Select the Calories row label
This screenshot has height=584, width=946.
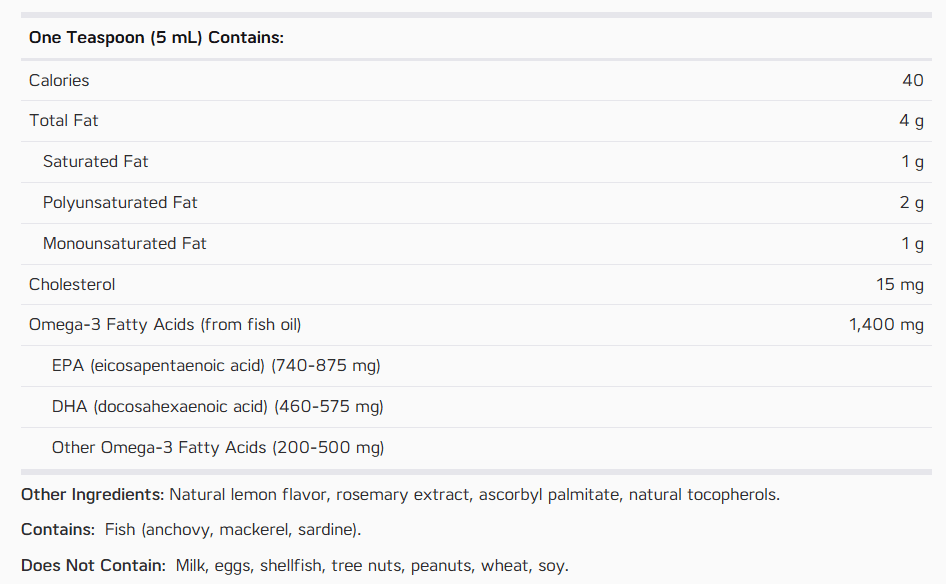click(x=59, y=80)
